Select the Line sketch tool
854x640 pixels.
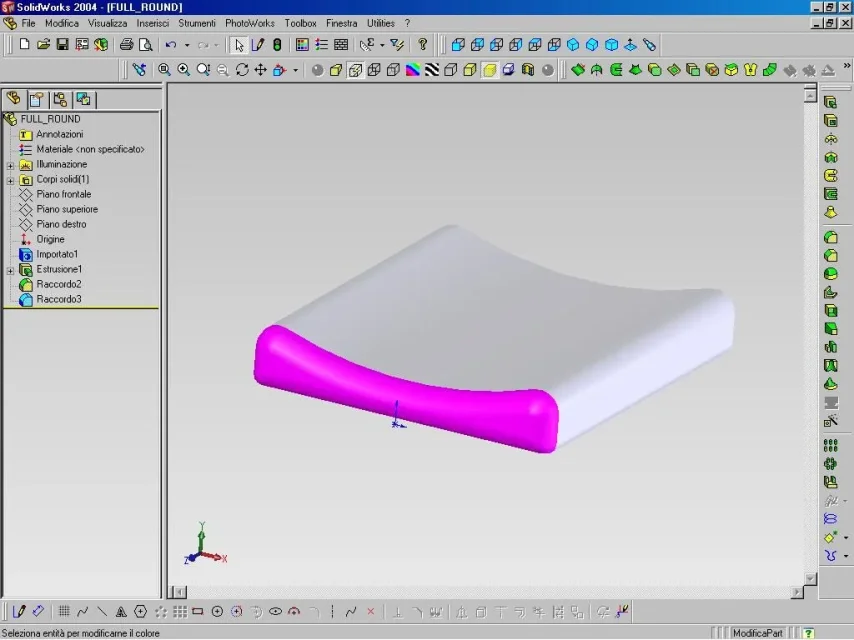click(102, 612)
